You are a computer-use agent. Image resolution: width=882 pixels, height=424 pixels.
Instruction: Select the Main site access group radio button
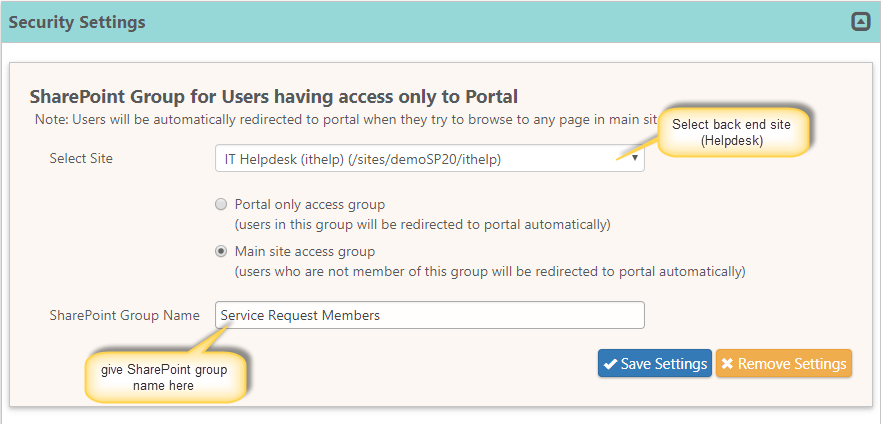pyautogui.click(x=221, y=251)
